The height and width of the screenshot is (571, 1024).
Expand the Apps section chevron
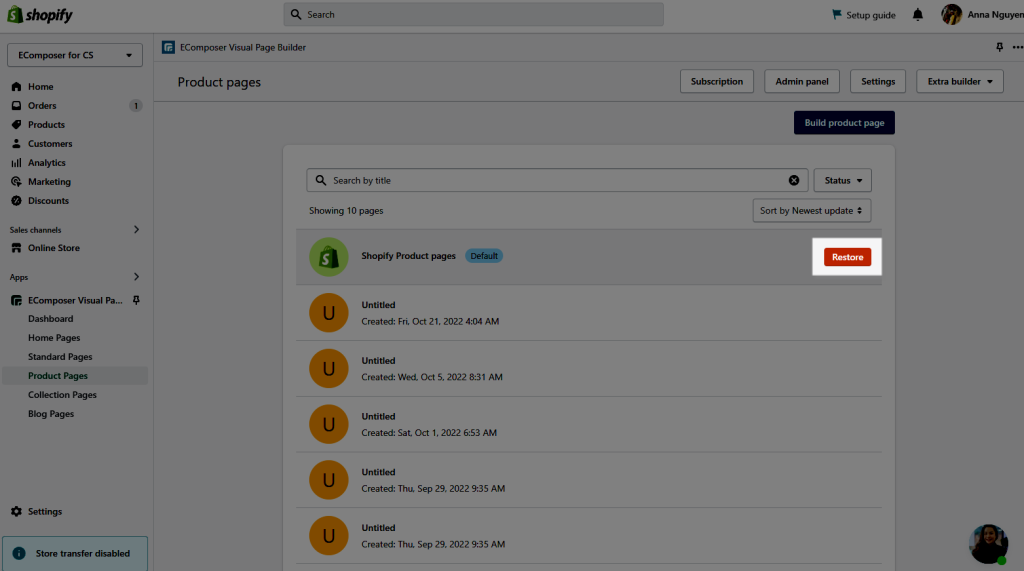(136, 276)
